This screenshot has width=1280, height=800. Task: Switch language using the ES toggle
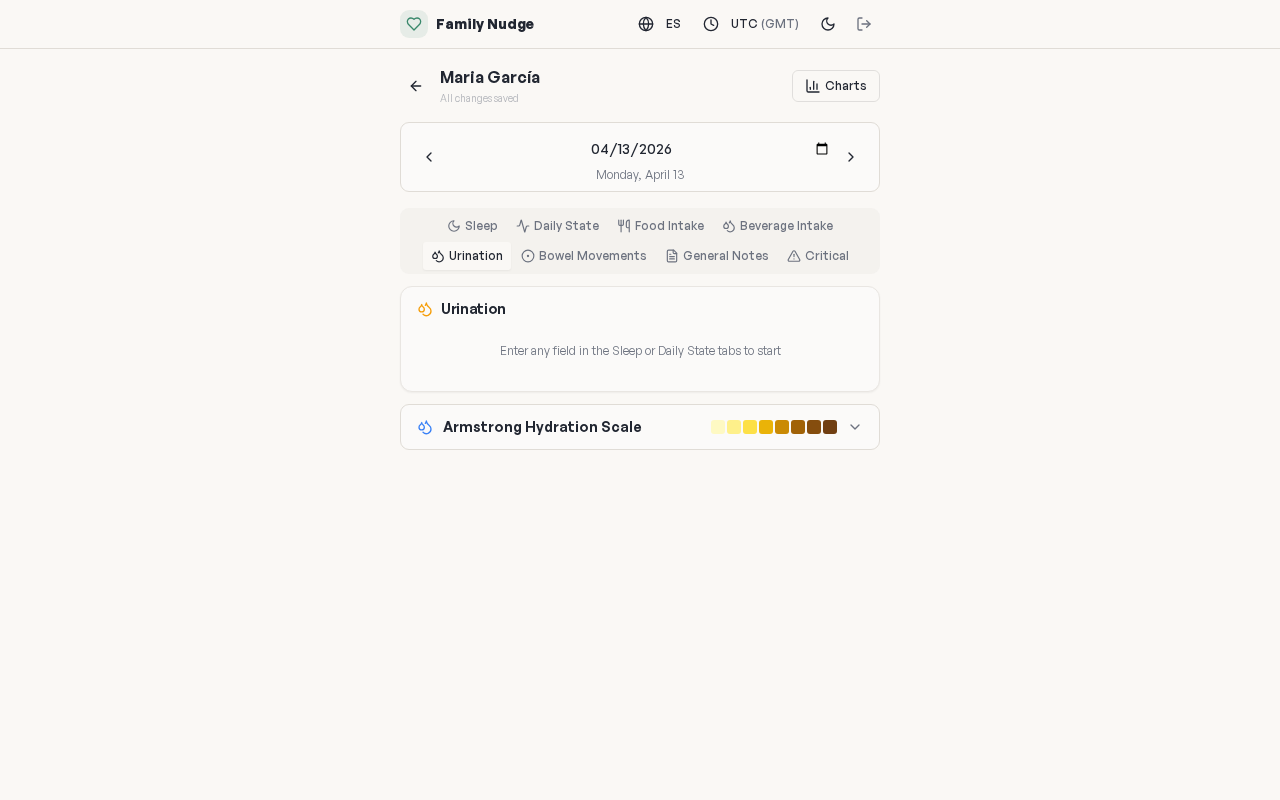coord(673,24)
